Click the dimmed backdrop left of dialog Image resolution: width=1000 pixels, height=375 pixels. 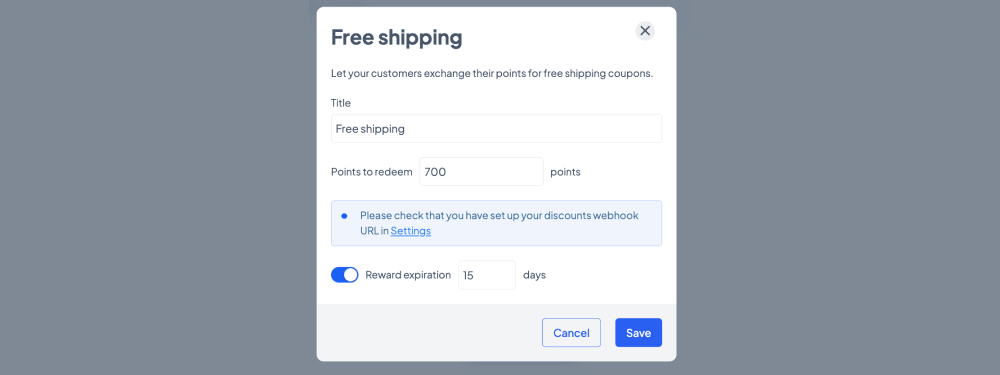pyautogui.click(x=158, y=188)
